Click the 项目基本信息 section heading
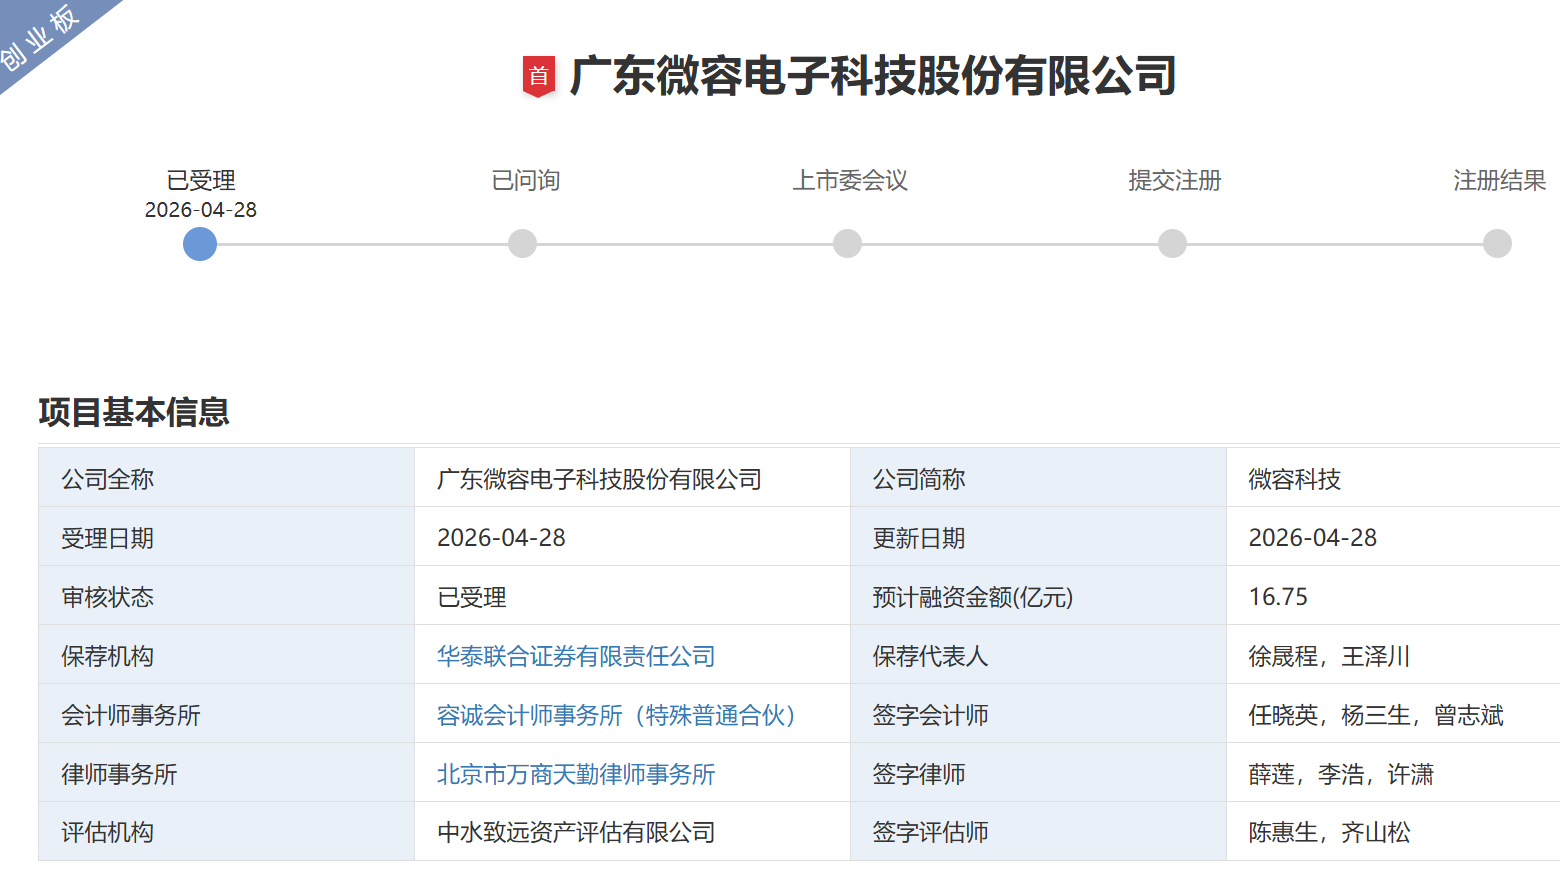Viewport: 1560px width, 870px height. (x=134, y=412)
